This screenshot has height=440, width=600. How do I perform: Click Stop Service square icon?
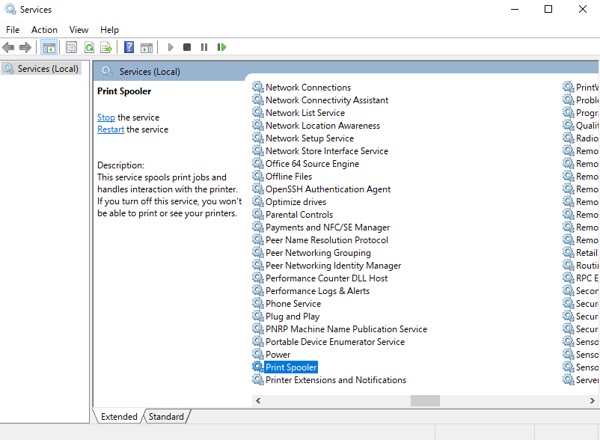point(187,47)
